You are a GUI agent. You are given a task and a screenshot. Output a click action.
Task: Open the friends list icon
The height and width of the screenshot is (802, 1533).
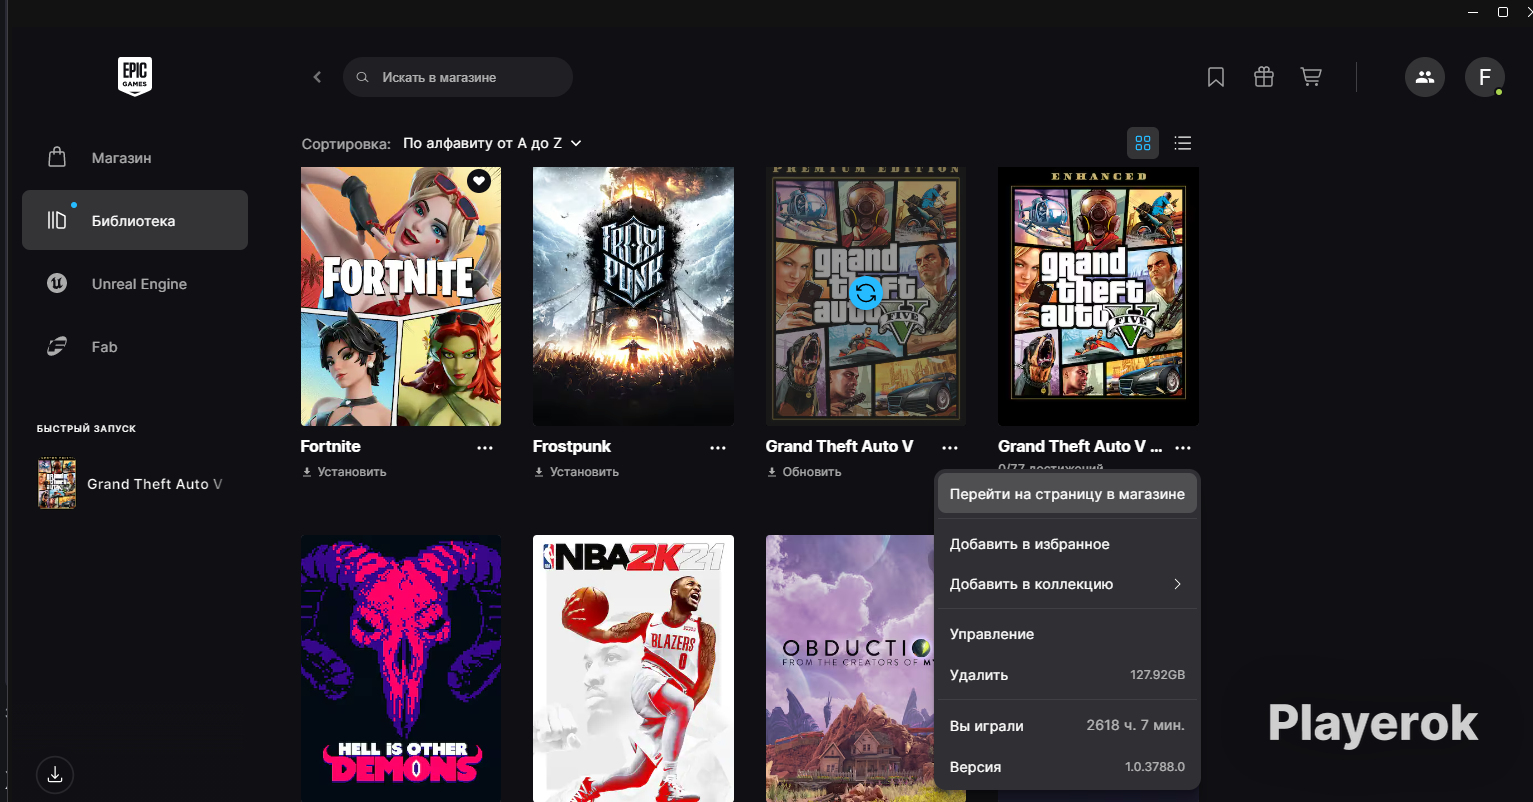[1425, 77]
